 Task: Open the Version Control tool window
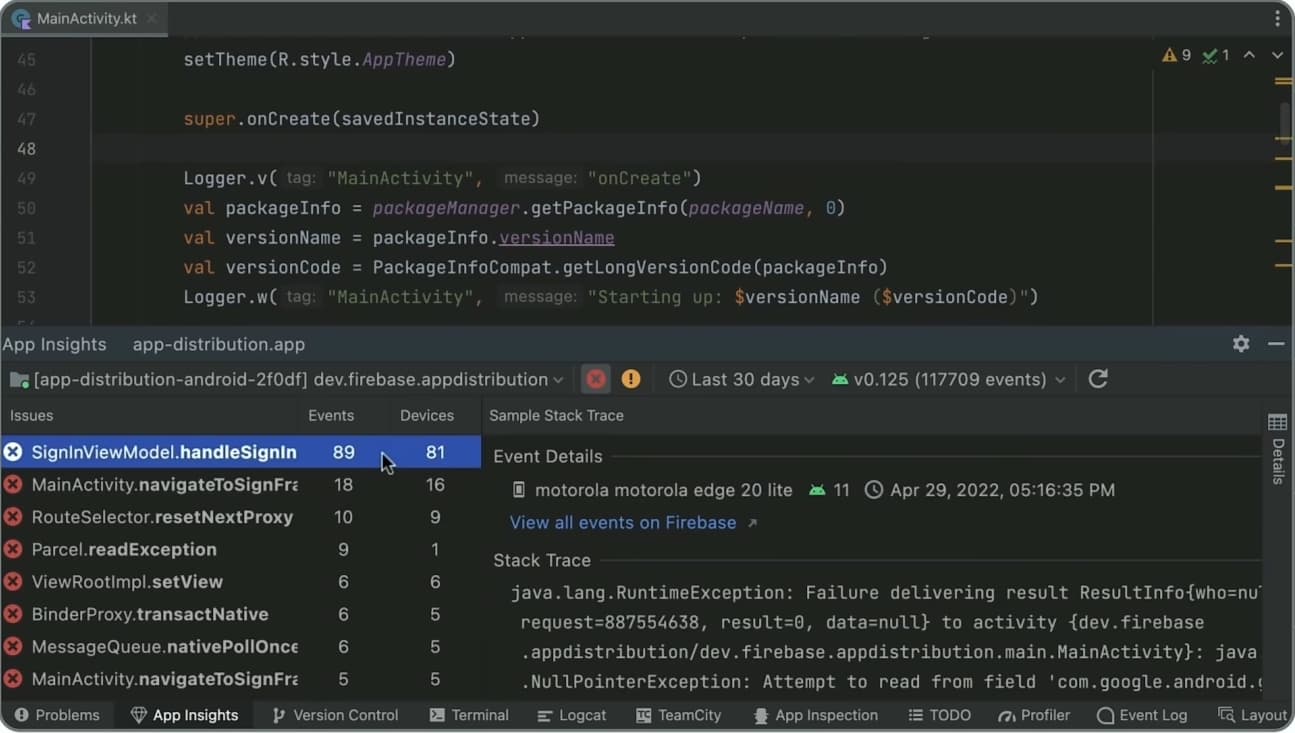point(335,715)
